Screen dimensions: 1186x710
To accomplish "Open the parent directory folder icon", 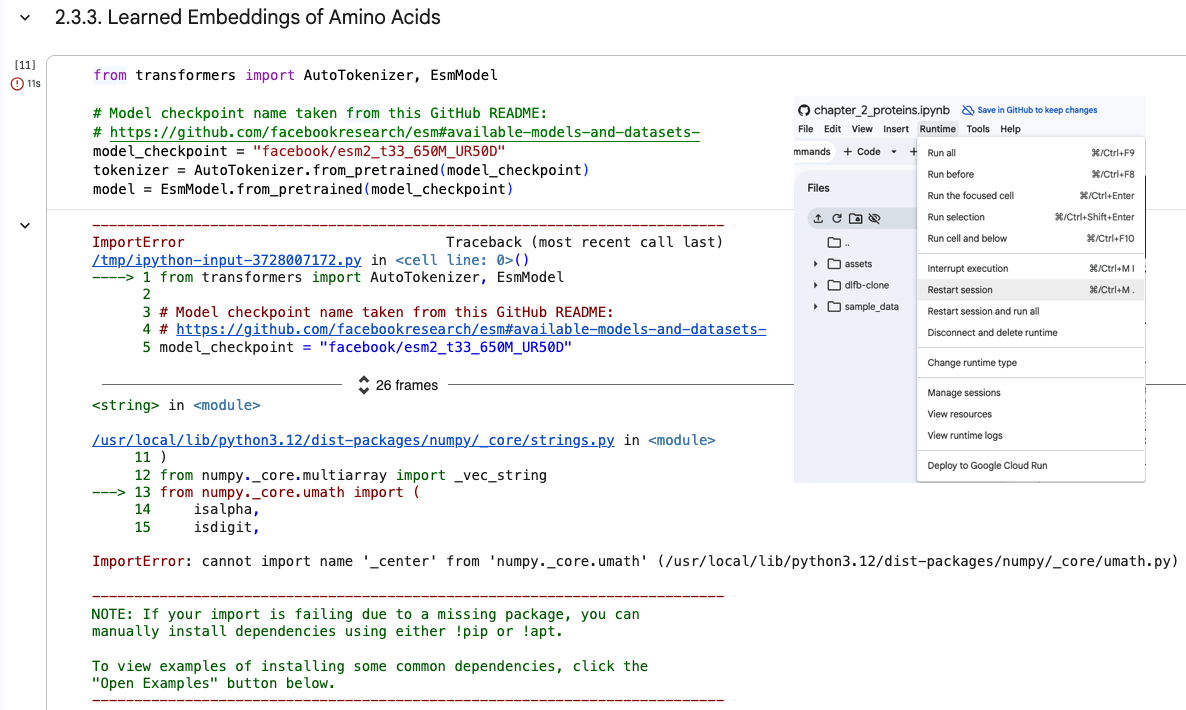I will 834,243.
